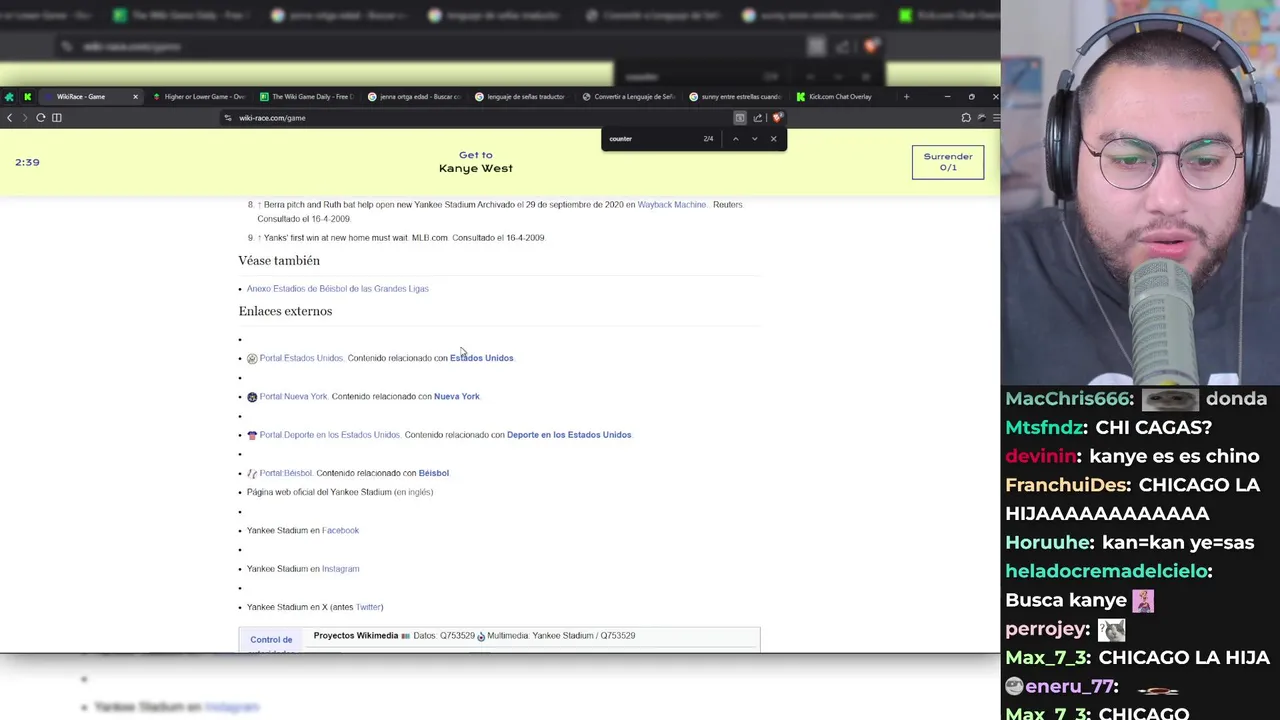Open Anexo:Estadios de Béisbol de las Grandes Ligas
The height and width of the screenshot is (720, 1280).
click(338, 289)
